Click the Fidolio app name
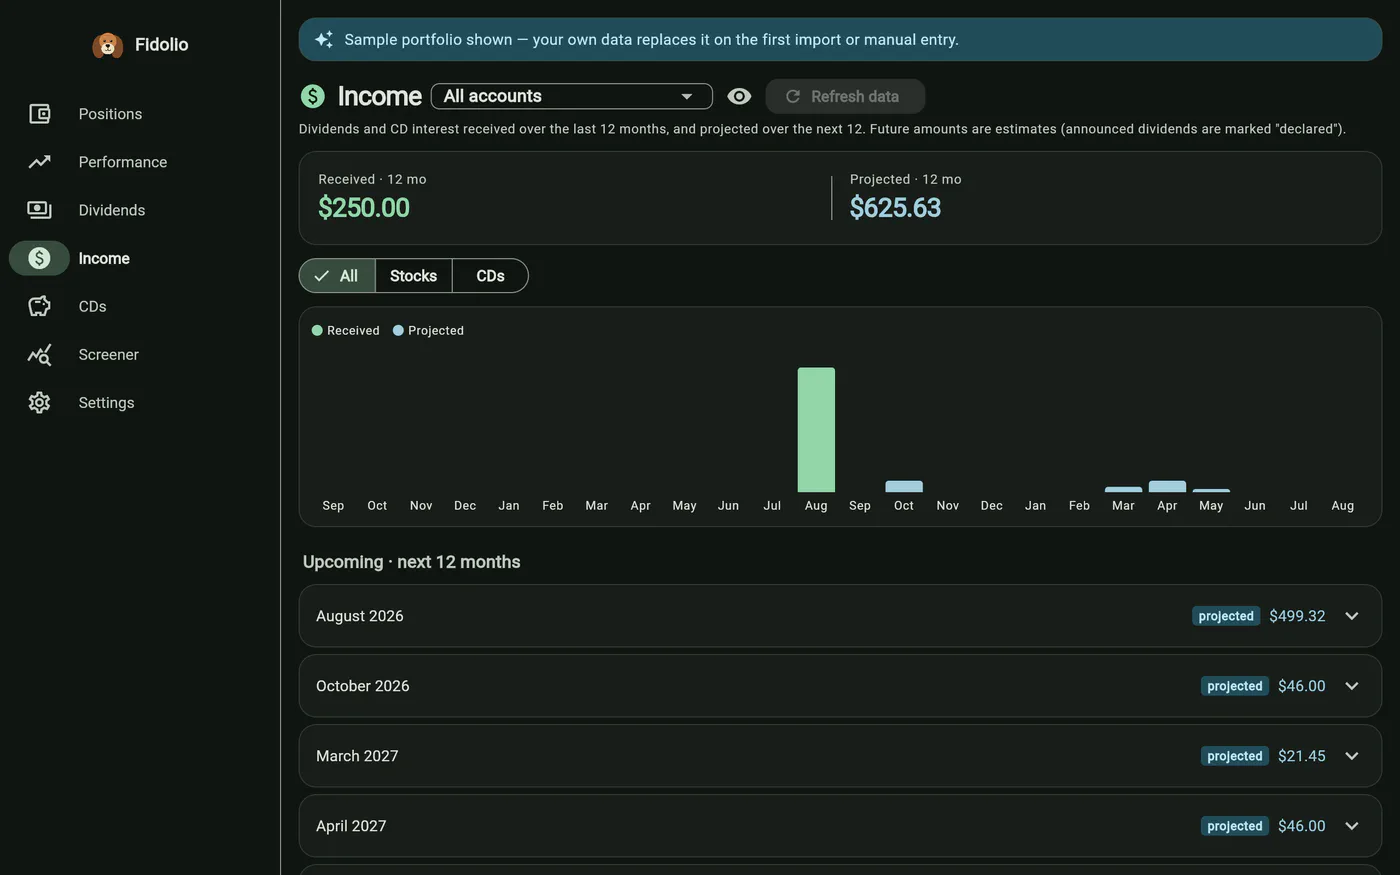The width and height of the screenshot is (1400, 875). (162, 44)
